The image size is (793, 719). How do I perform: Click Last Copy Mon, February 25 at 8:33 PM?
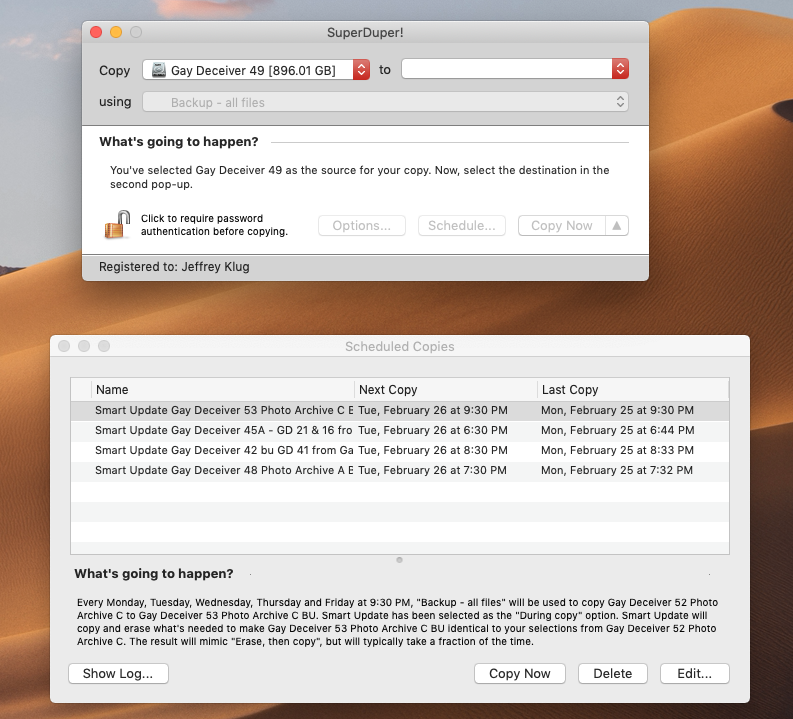(618, 451)
